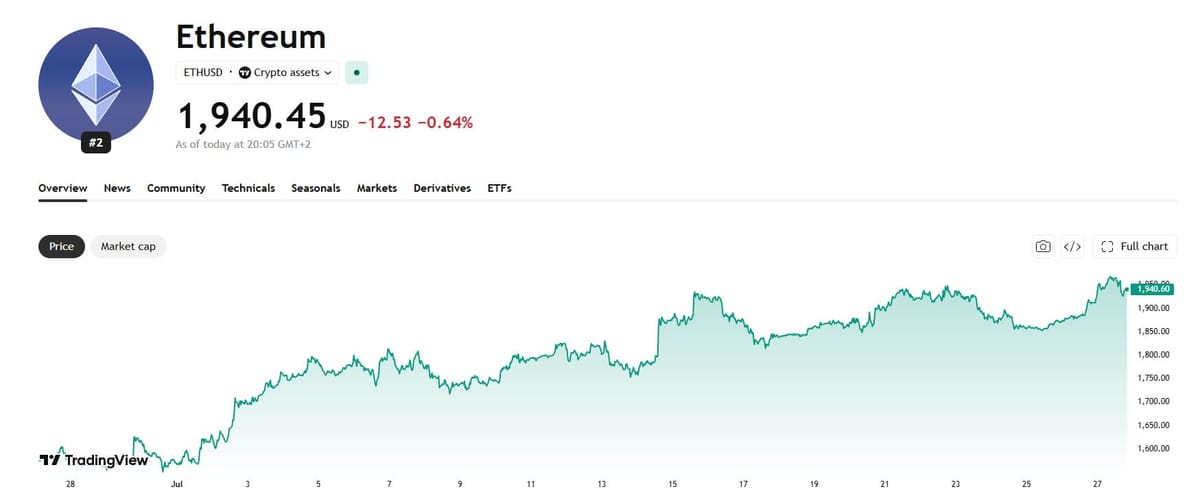Click the 1,940.60 current price label

coord(1154,289)
